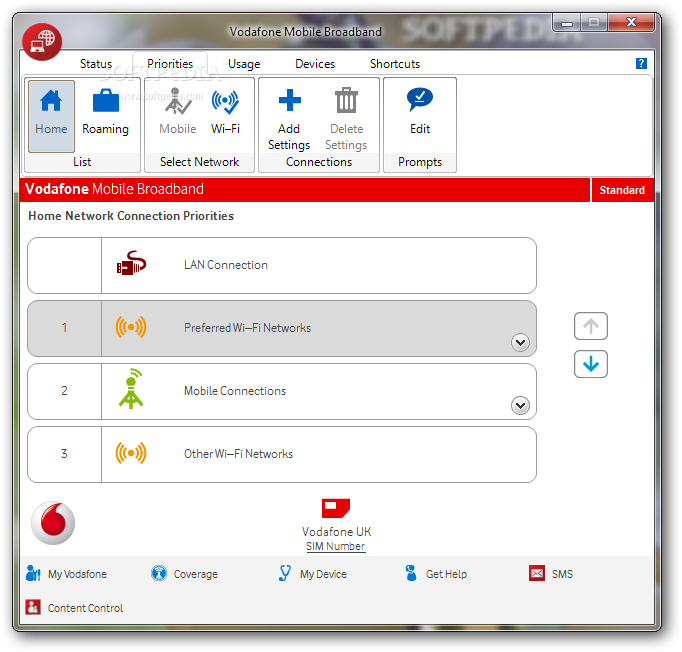682x652 pixels.
Task: Expand the Mobile Connections row
Action: [520, 406]
